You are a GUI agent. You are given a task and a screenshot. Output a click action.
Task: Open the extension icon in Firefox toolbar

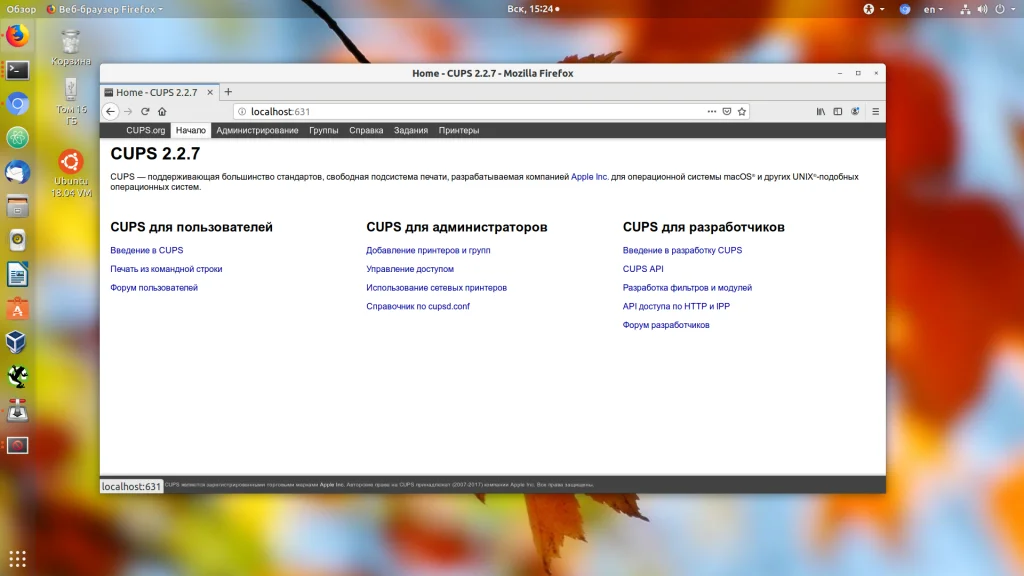point(855,112)
